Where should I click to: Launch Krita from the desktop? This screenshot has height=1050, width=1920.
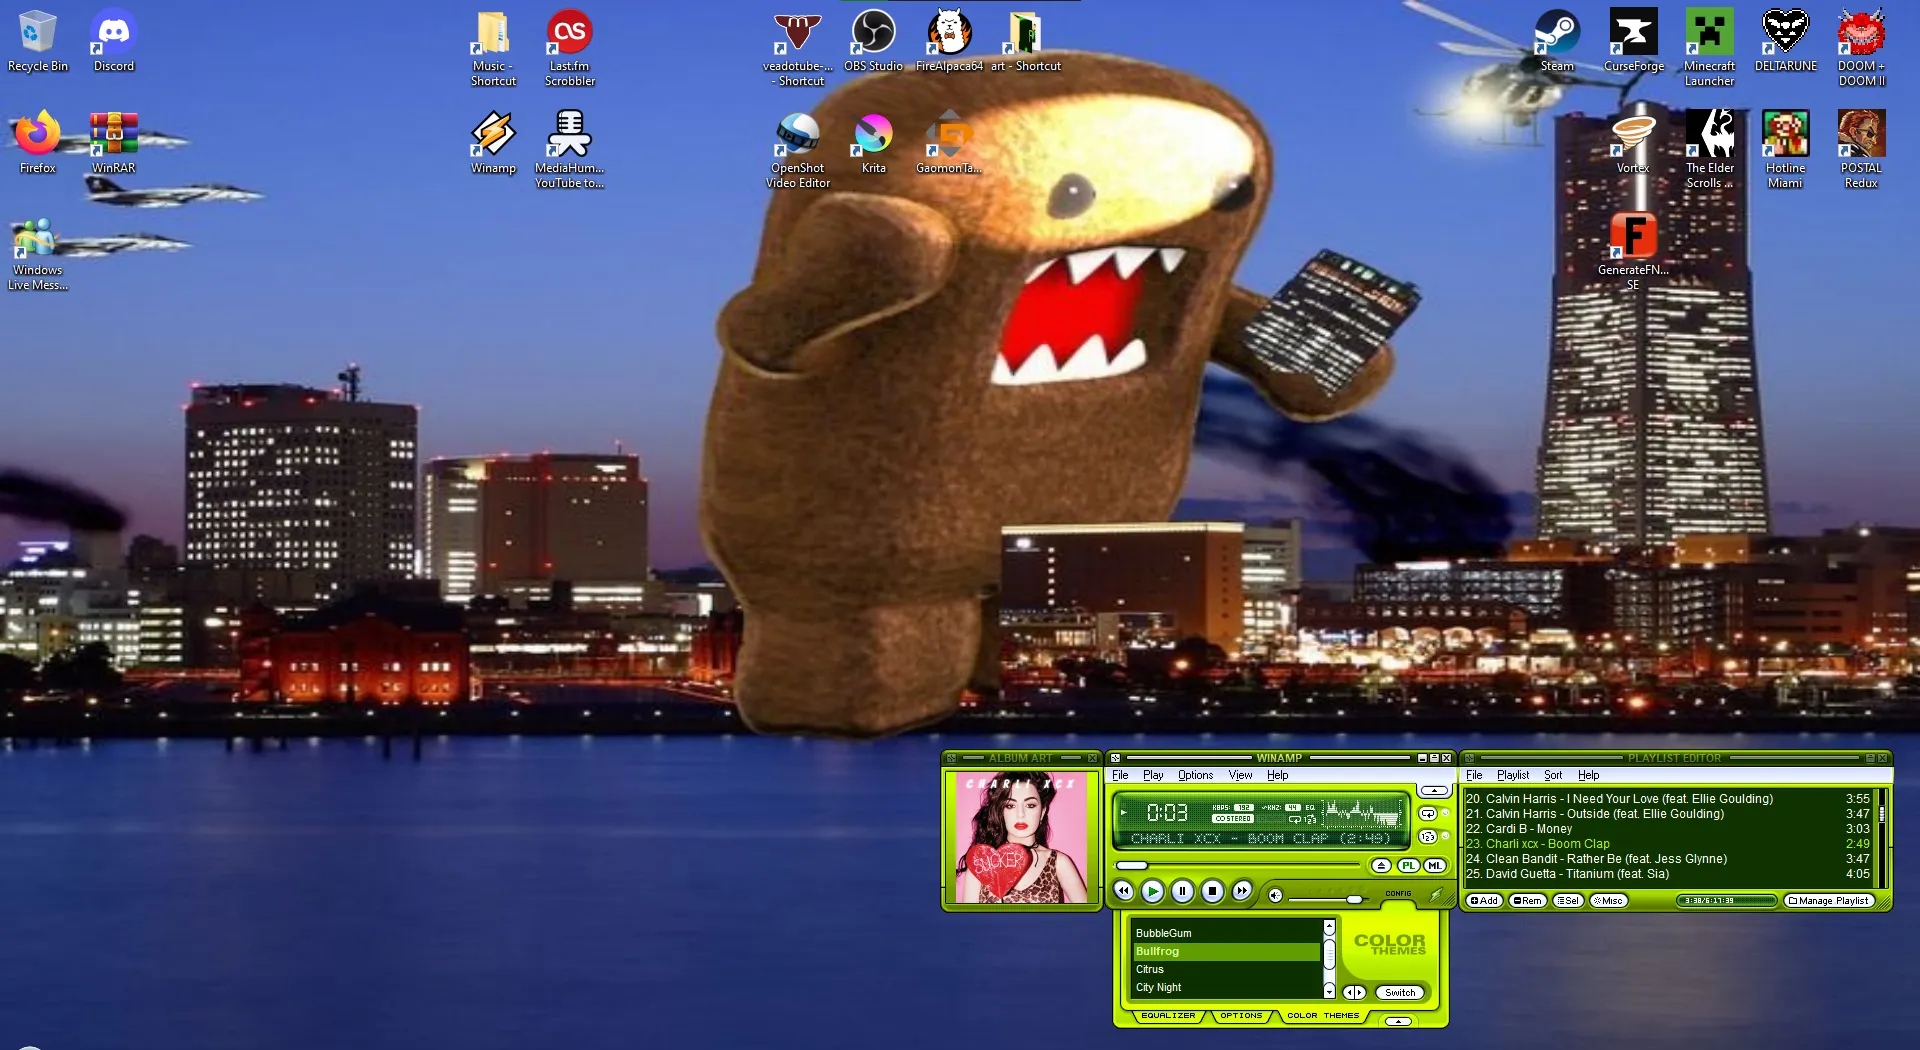(874, 143)
